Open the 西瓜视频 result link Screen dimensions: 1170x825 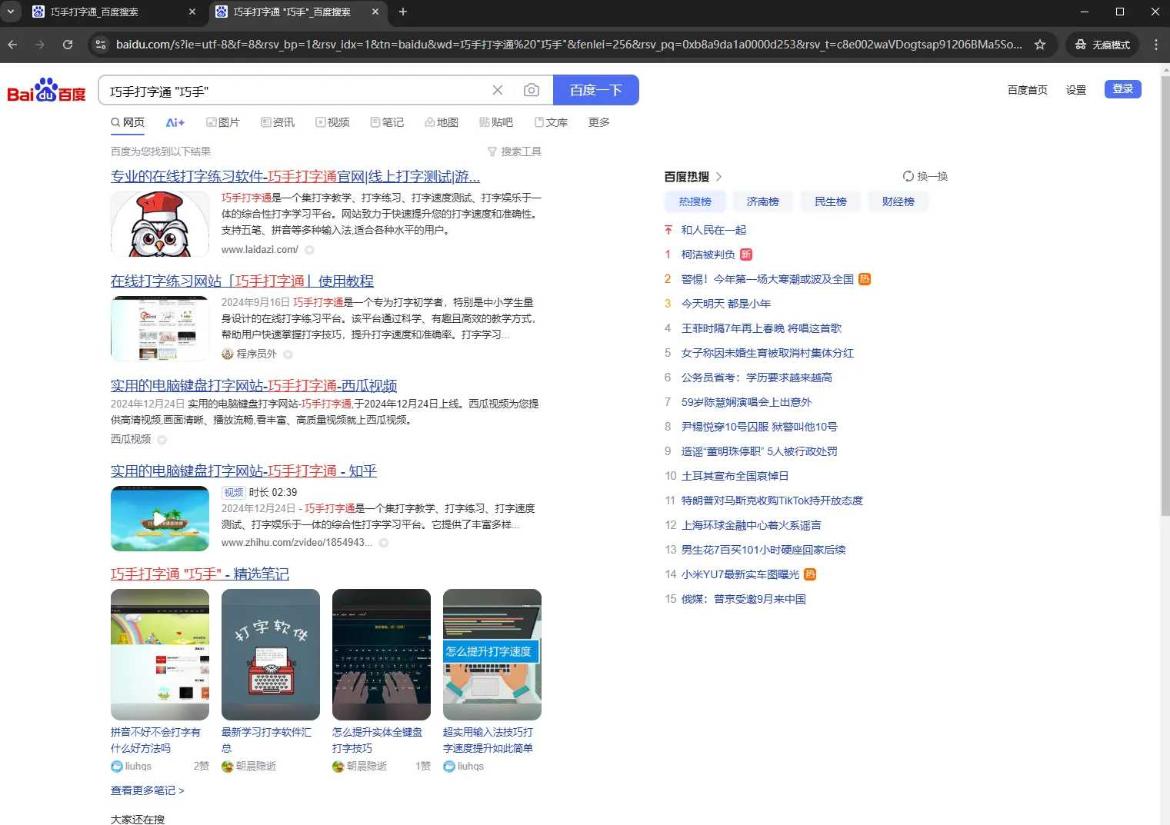click(x=254, y=386)
